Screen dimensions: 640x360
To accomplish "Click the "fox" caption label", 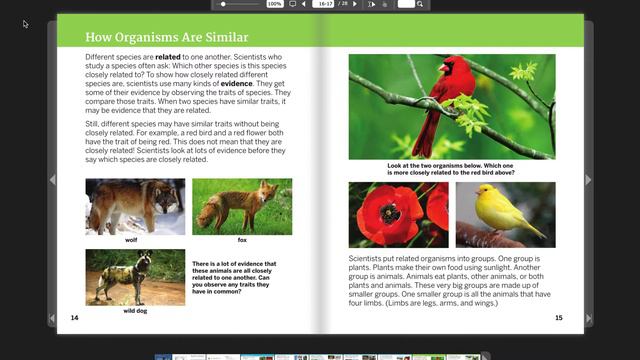I will [242, 240].
